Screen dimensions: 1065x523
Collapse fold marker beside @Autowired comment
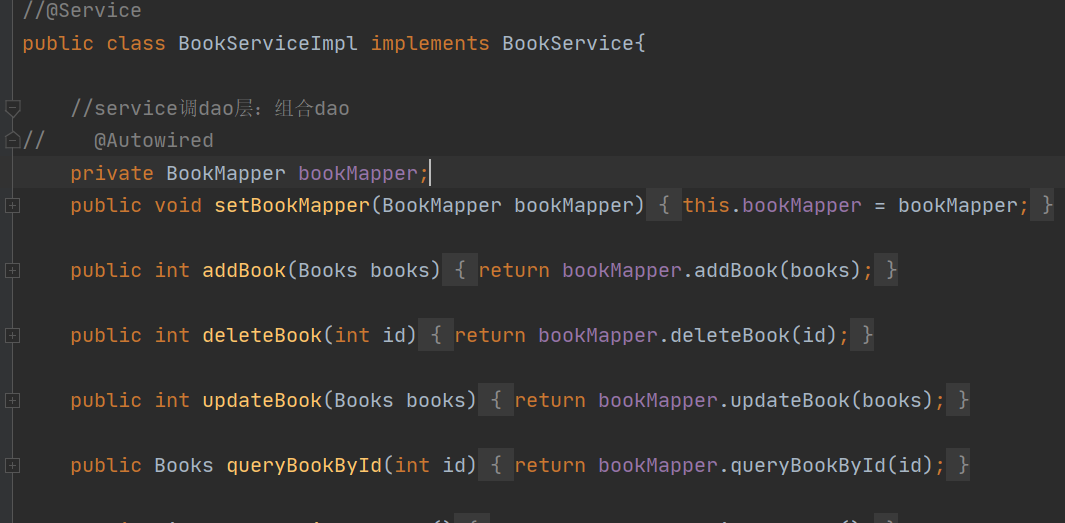point(12,141)
